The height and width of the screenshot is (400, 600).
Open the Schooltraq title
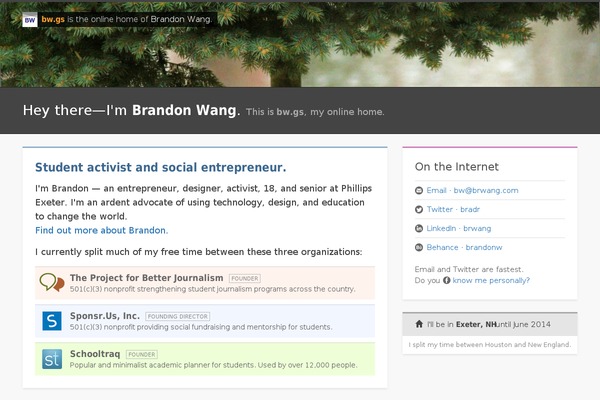[95, 354]
